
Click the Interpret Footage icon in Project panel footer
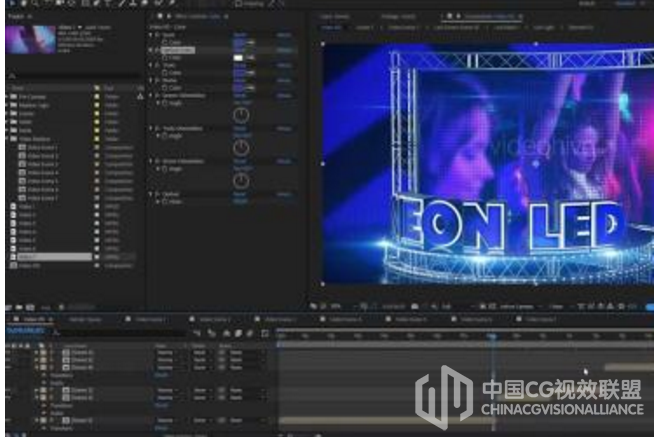pos(9,307)
